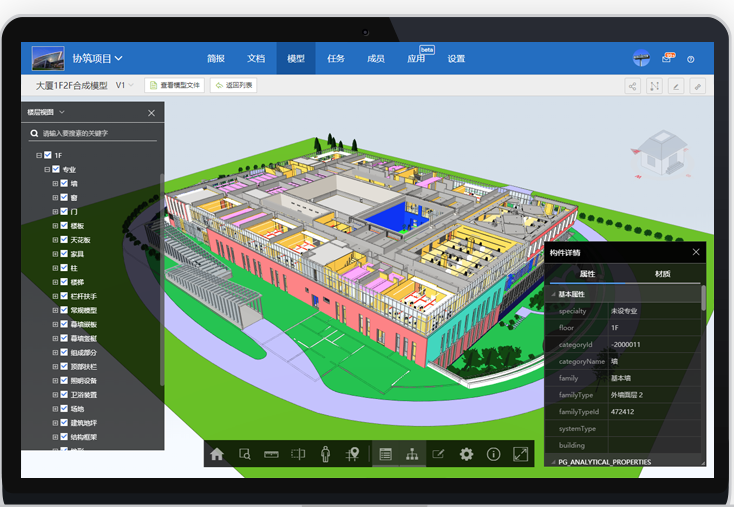Open viewer settings gear icon
734x507 pixels.
[x=466, y=454]
